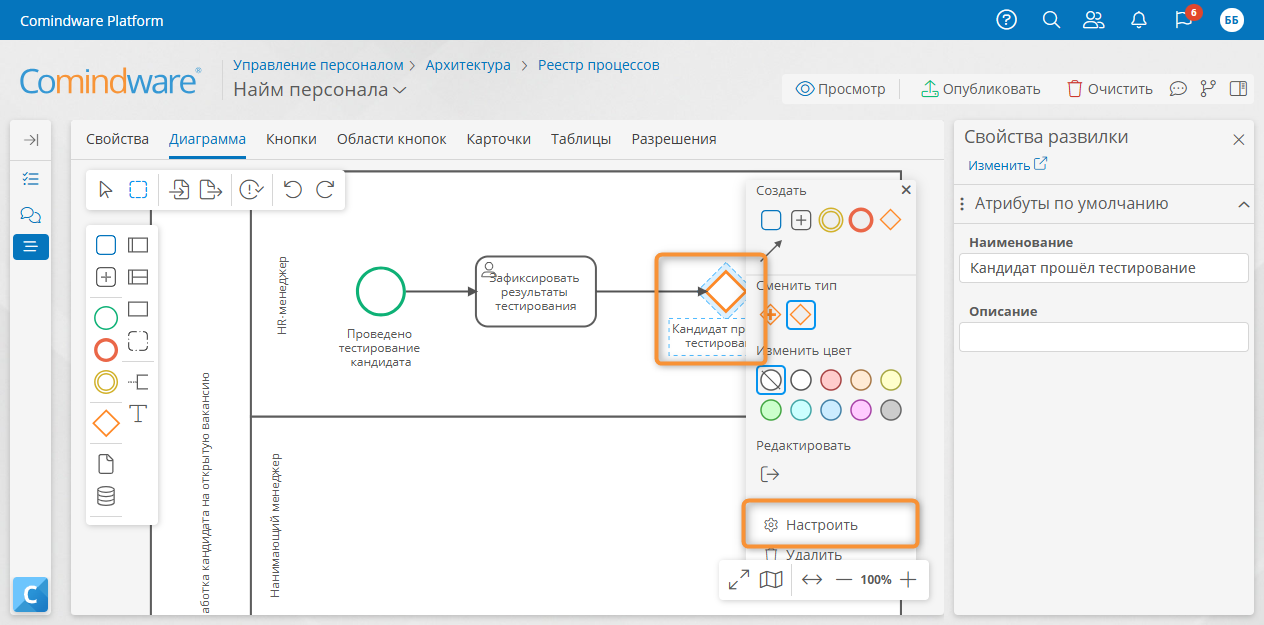Switch to the Свойства tab
This screenshot has width=1264, height=625.
tap(117, 139)
